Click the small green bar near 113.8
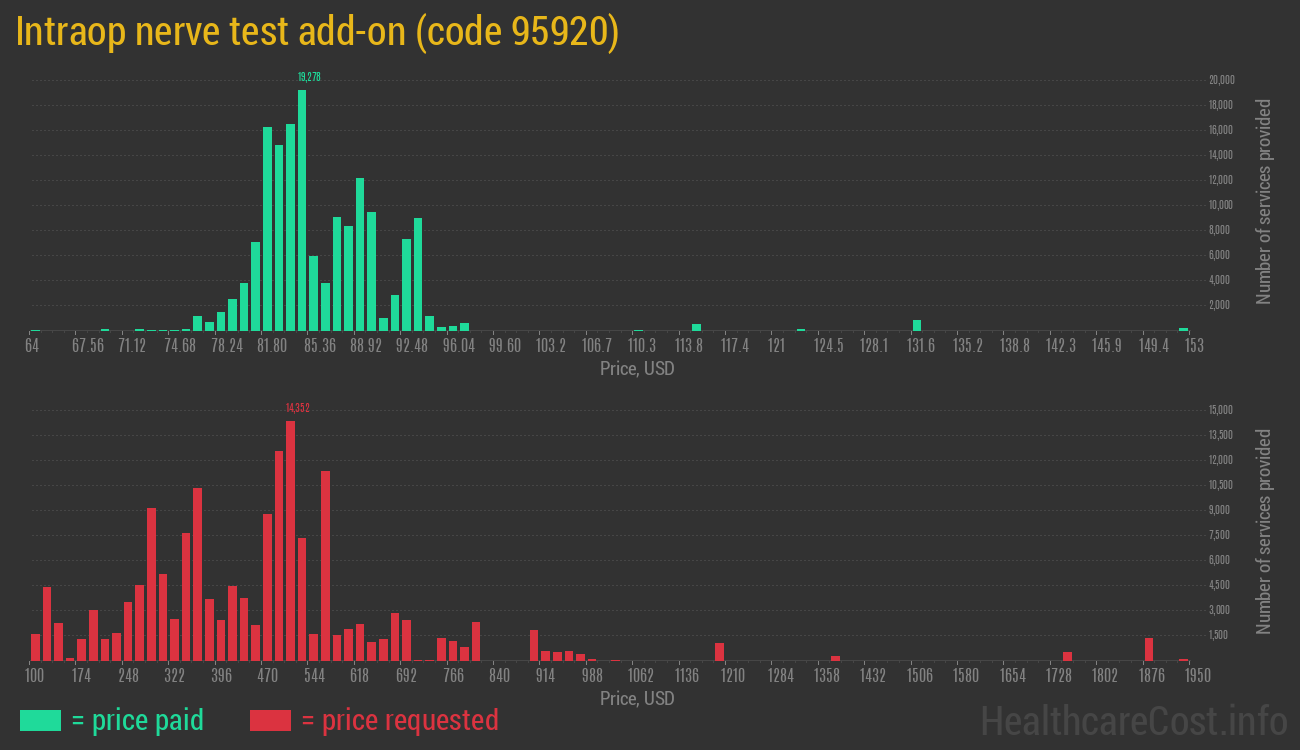 696,327
